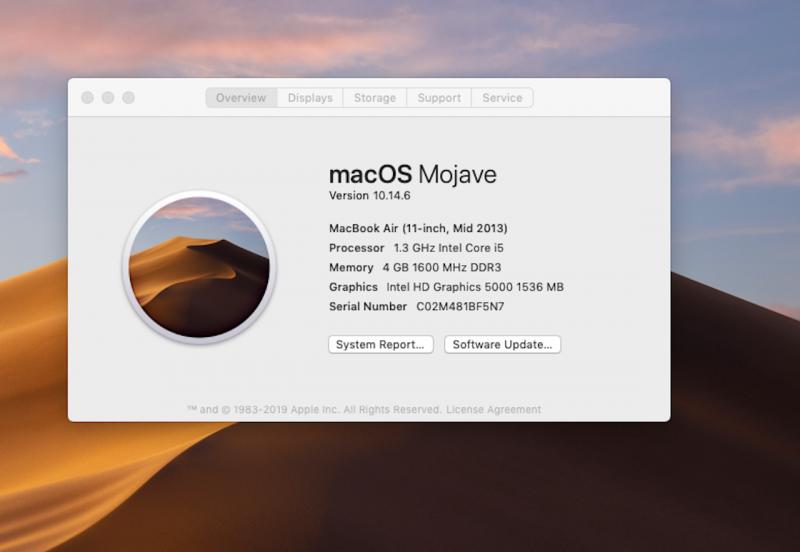Click the Apple Inc. copyright notice
Viewport: 800px width, 552px height.
point(314,409)
